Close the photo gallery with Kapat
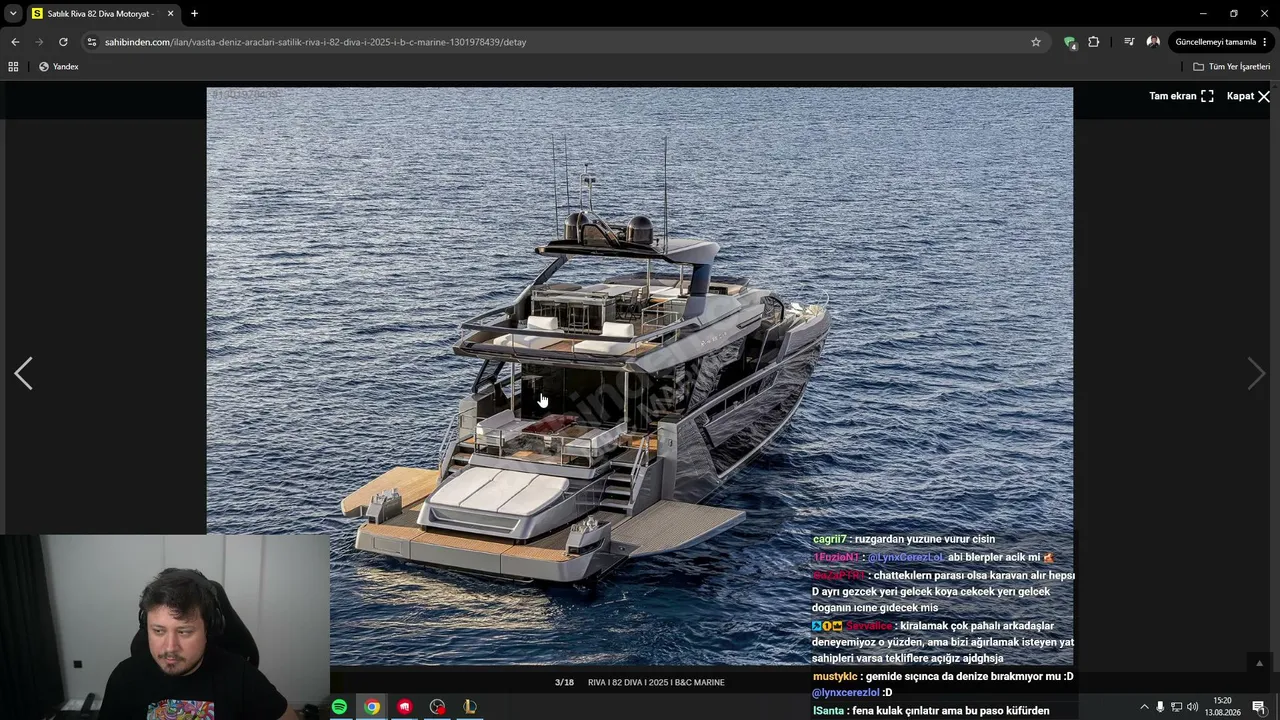1280x720 pixels. pos(1249,96)
